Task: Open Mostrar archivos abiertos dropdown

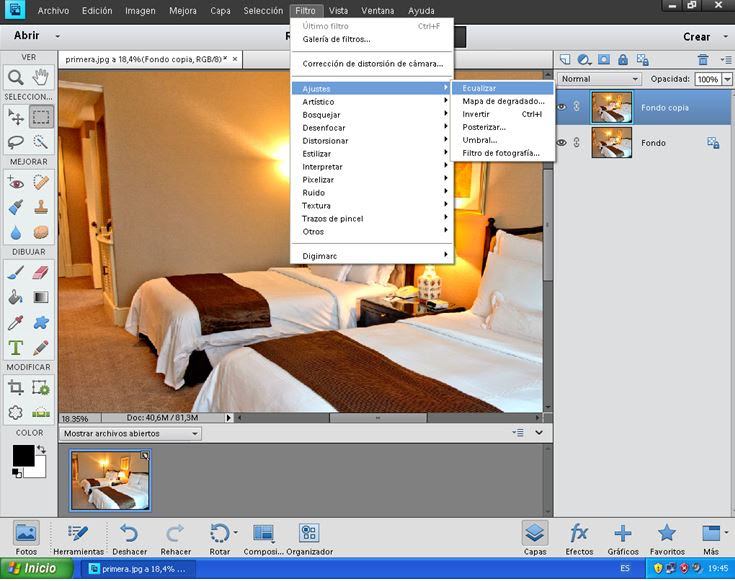Action: point(130,434)
